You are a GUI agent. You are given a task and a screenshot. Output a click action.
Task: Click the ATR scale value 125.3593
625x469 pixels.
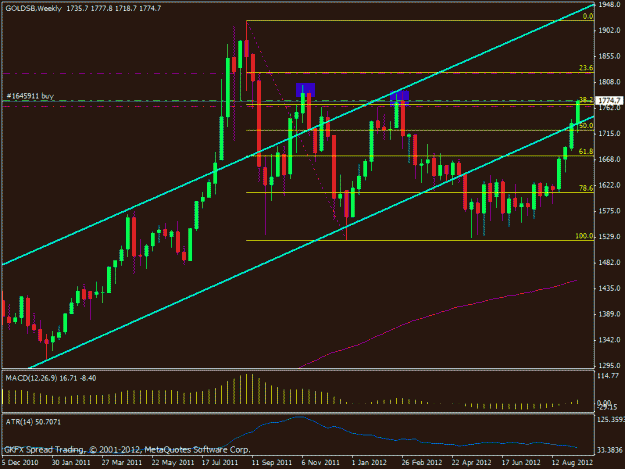(611, 420)
